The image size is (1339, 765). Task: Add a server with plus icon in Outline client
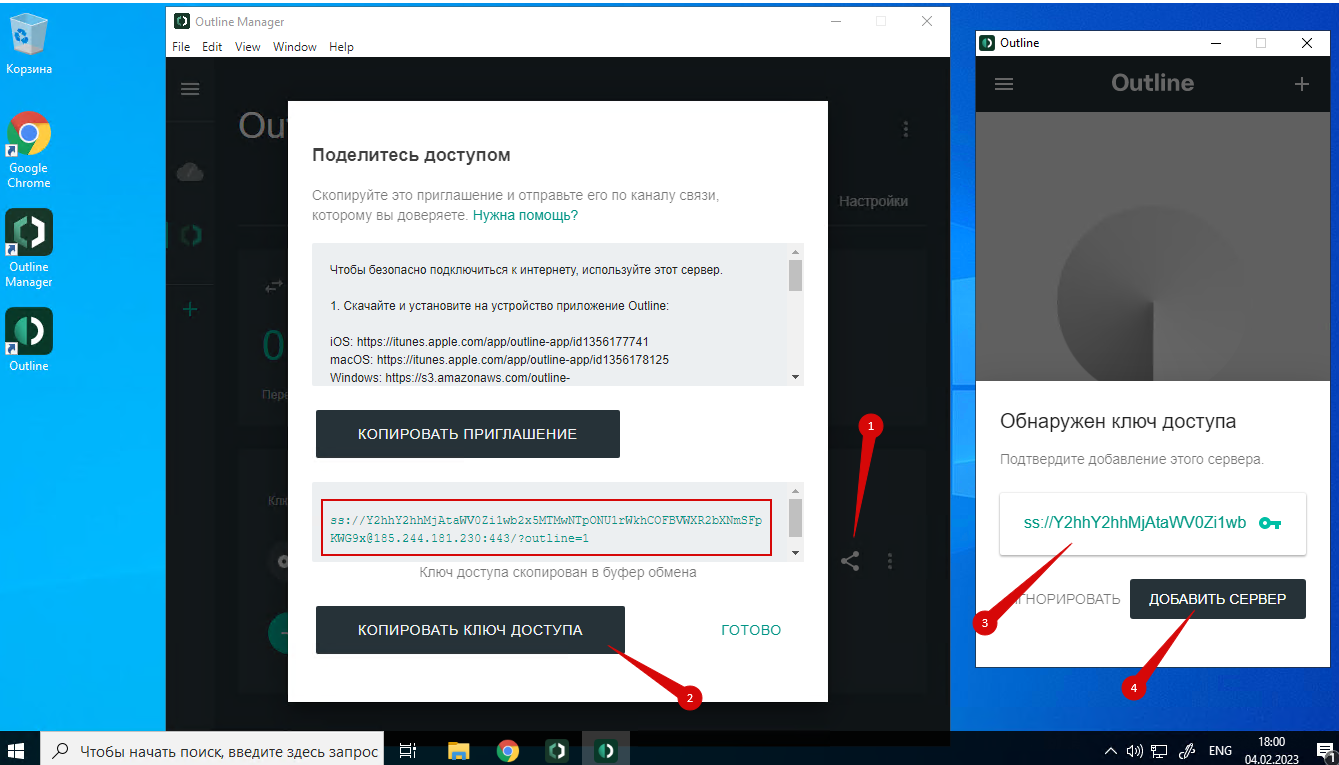tap(1301, 84)
